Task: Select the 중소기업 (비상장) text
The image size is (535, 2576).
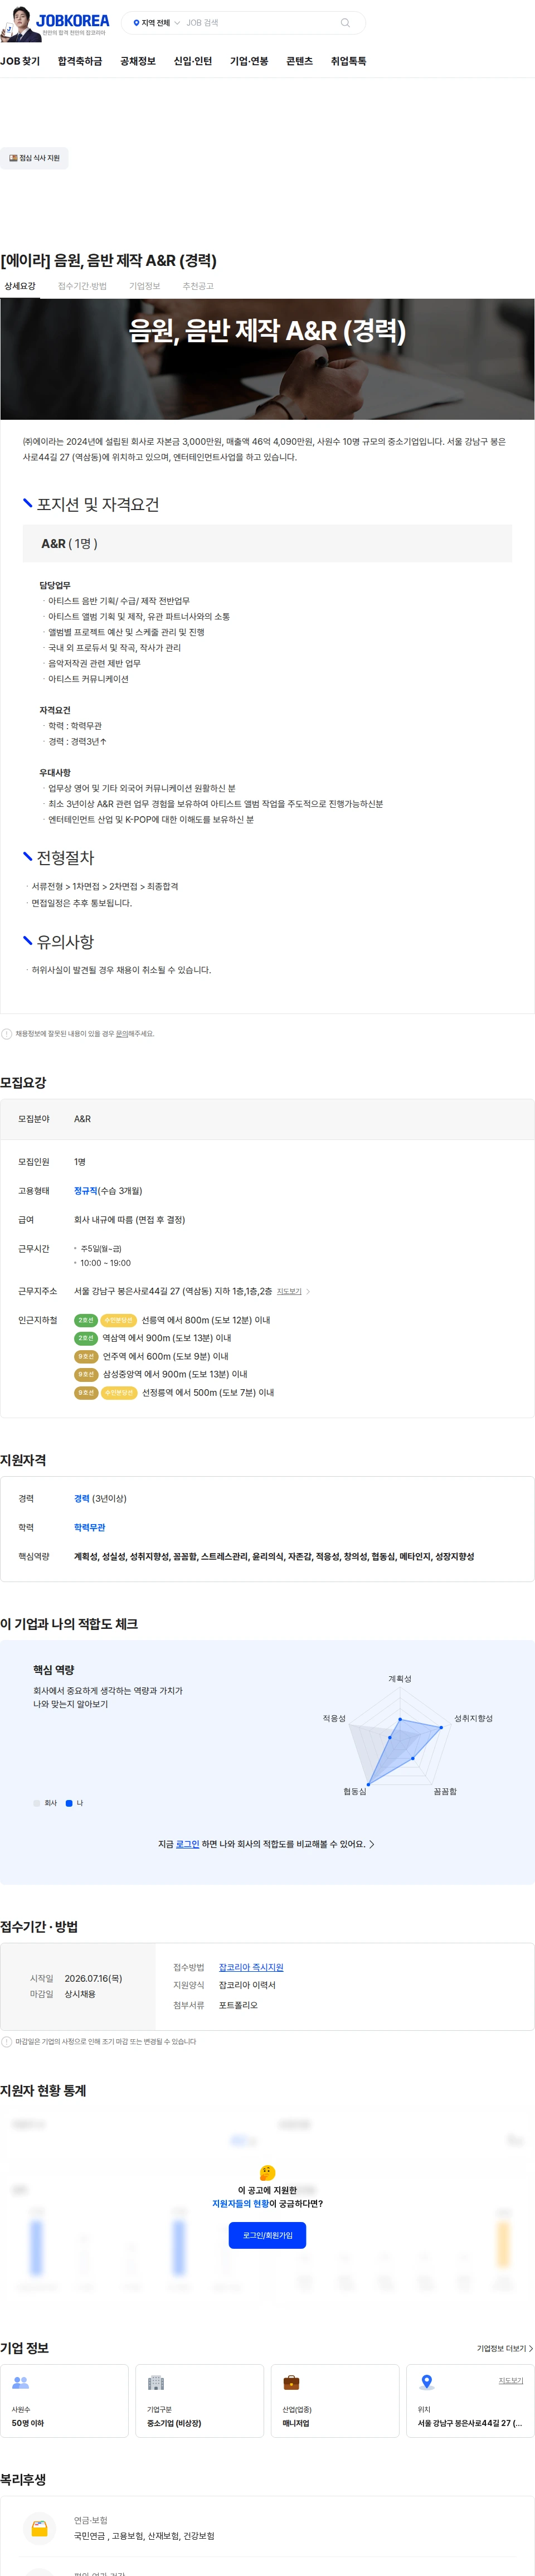Action: click(x=174, y=2423)
